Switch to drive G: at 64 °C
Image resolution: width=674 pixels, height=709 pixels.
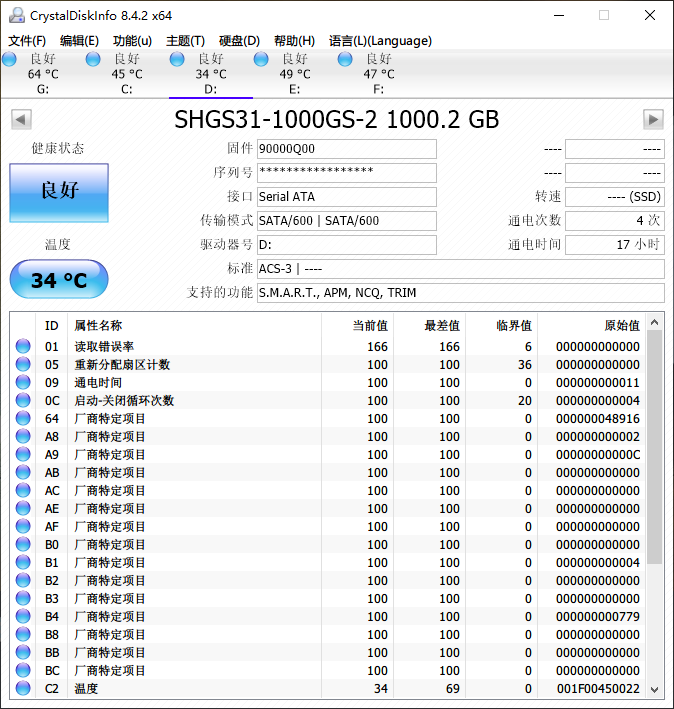[x=42, y=74]
